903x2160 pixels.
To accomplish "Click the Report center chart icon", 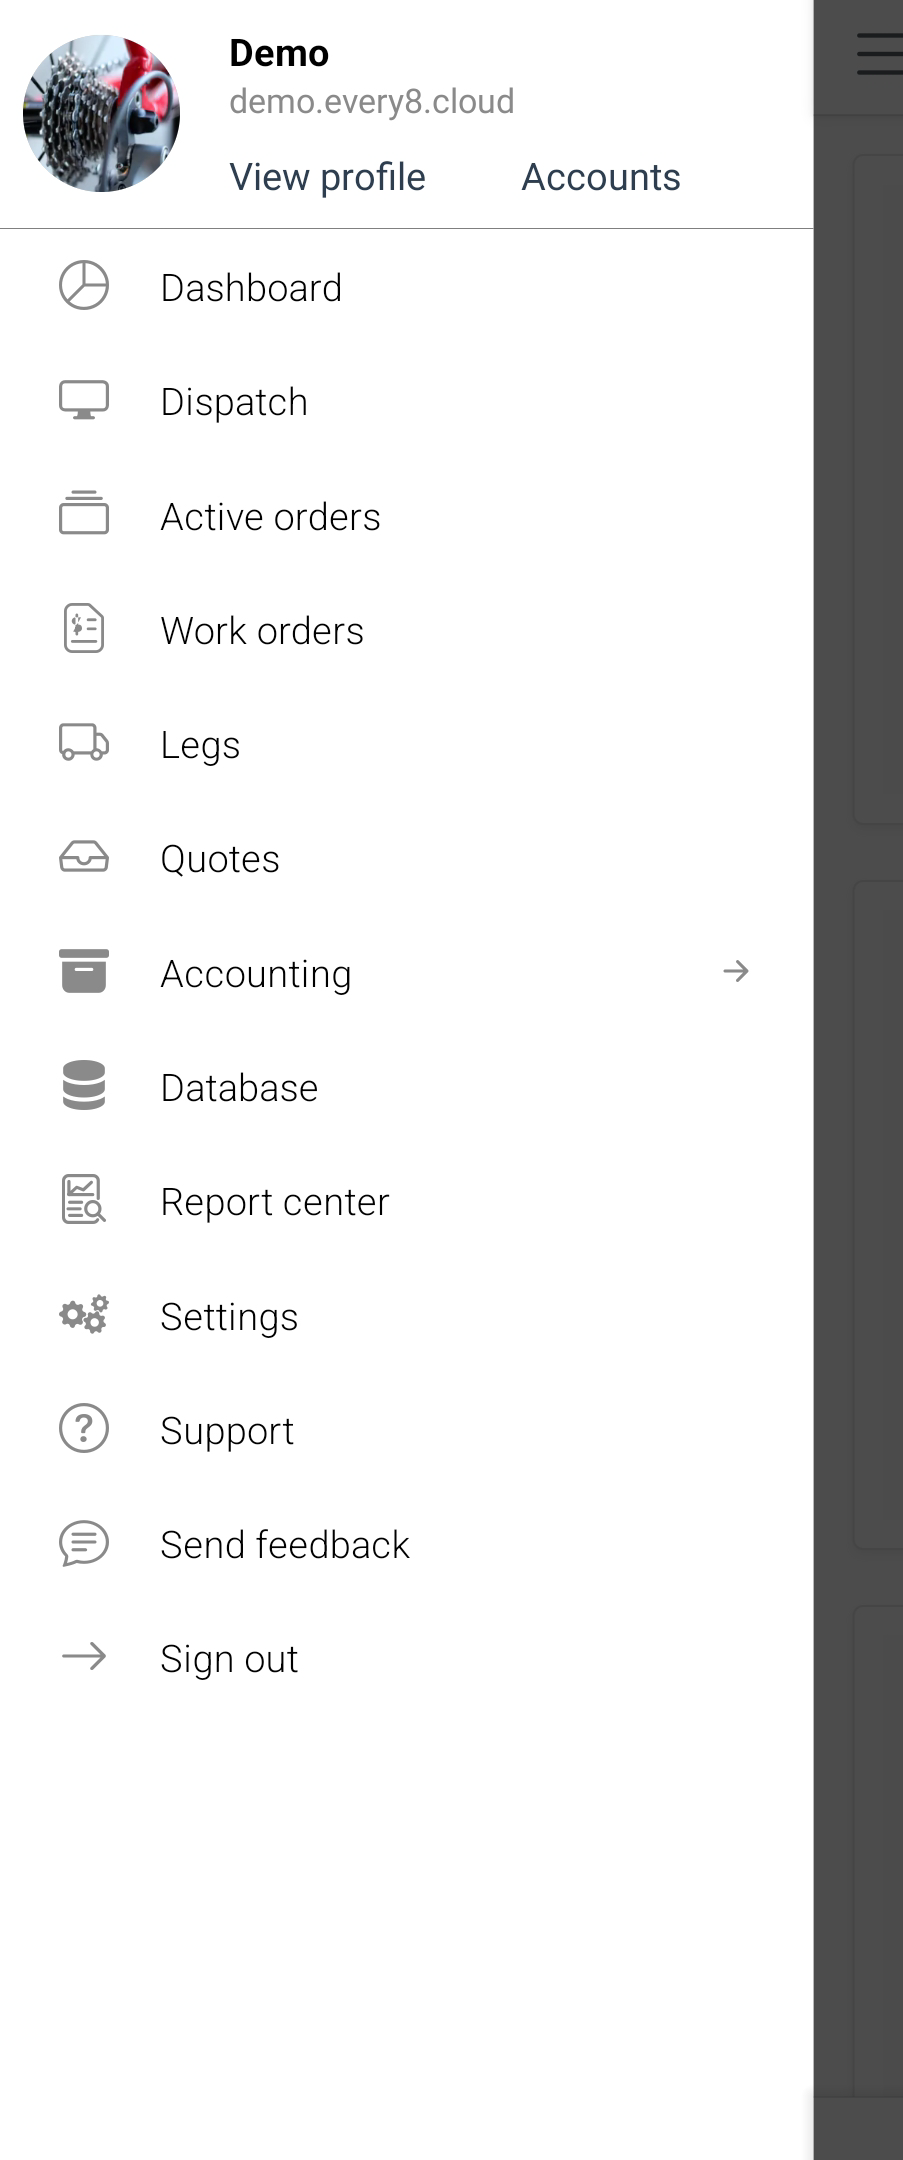I will coord(84,1200).
